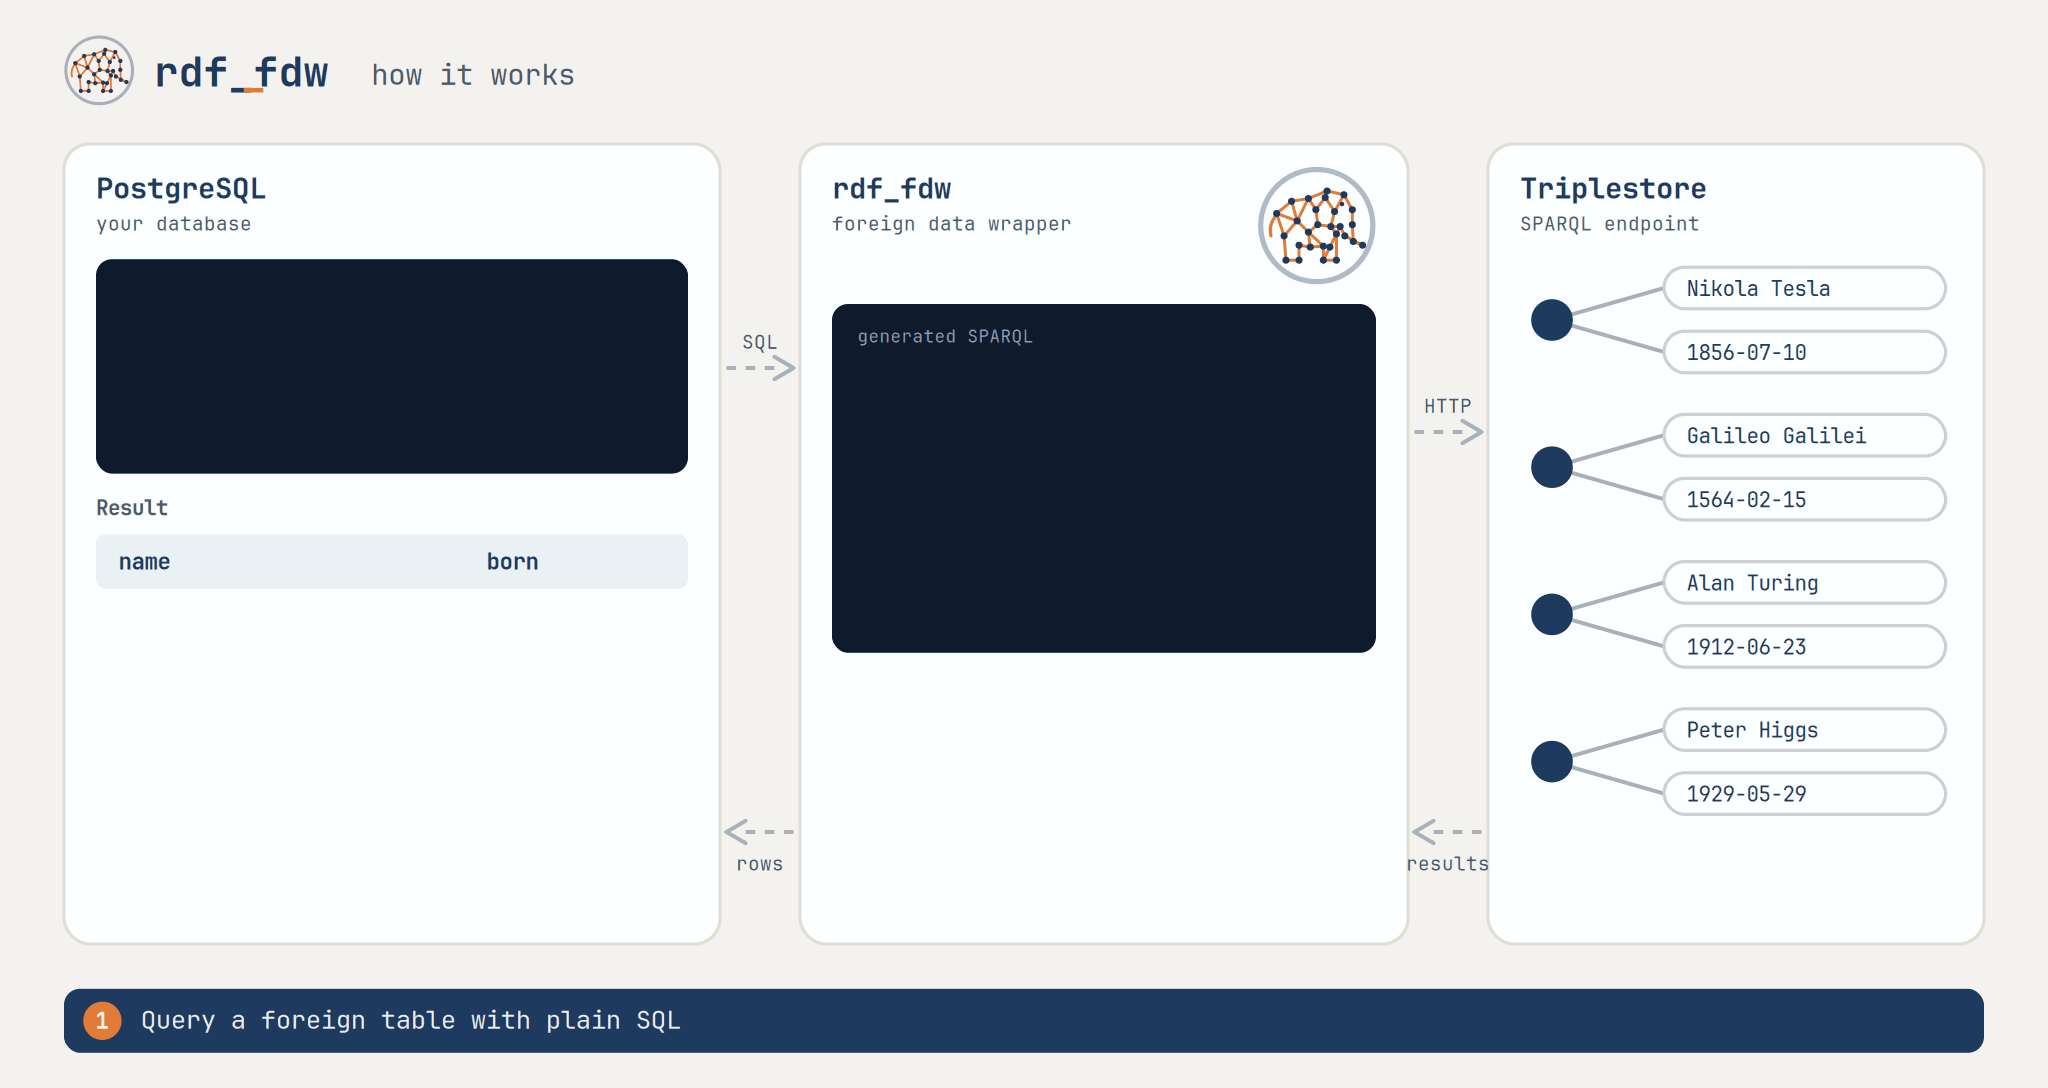Click the 'SPARQL endpoint' subtitle
2048x1088 pixels.
tap(1609, 224)
